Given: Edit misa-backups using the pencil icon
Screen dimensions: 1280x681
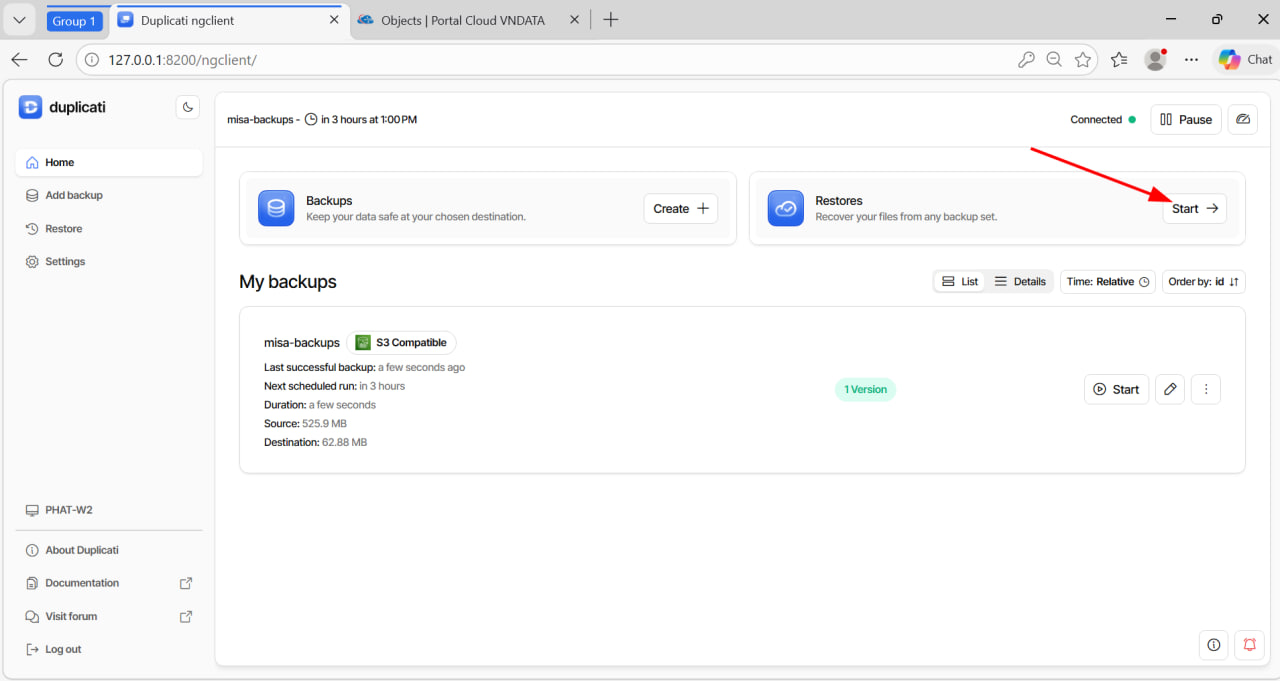Looking at the screenshot, I should point(1170,389).
